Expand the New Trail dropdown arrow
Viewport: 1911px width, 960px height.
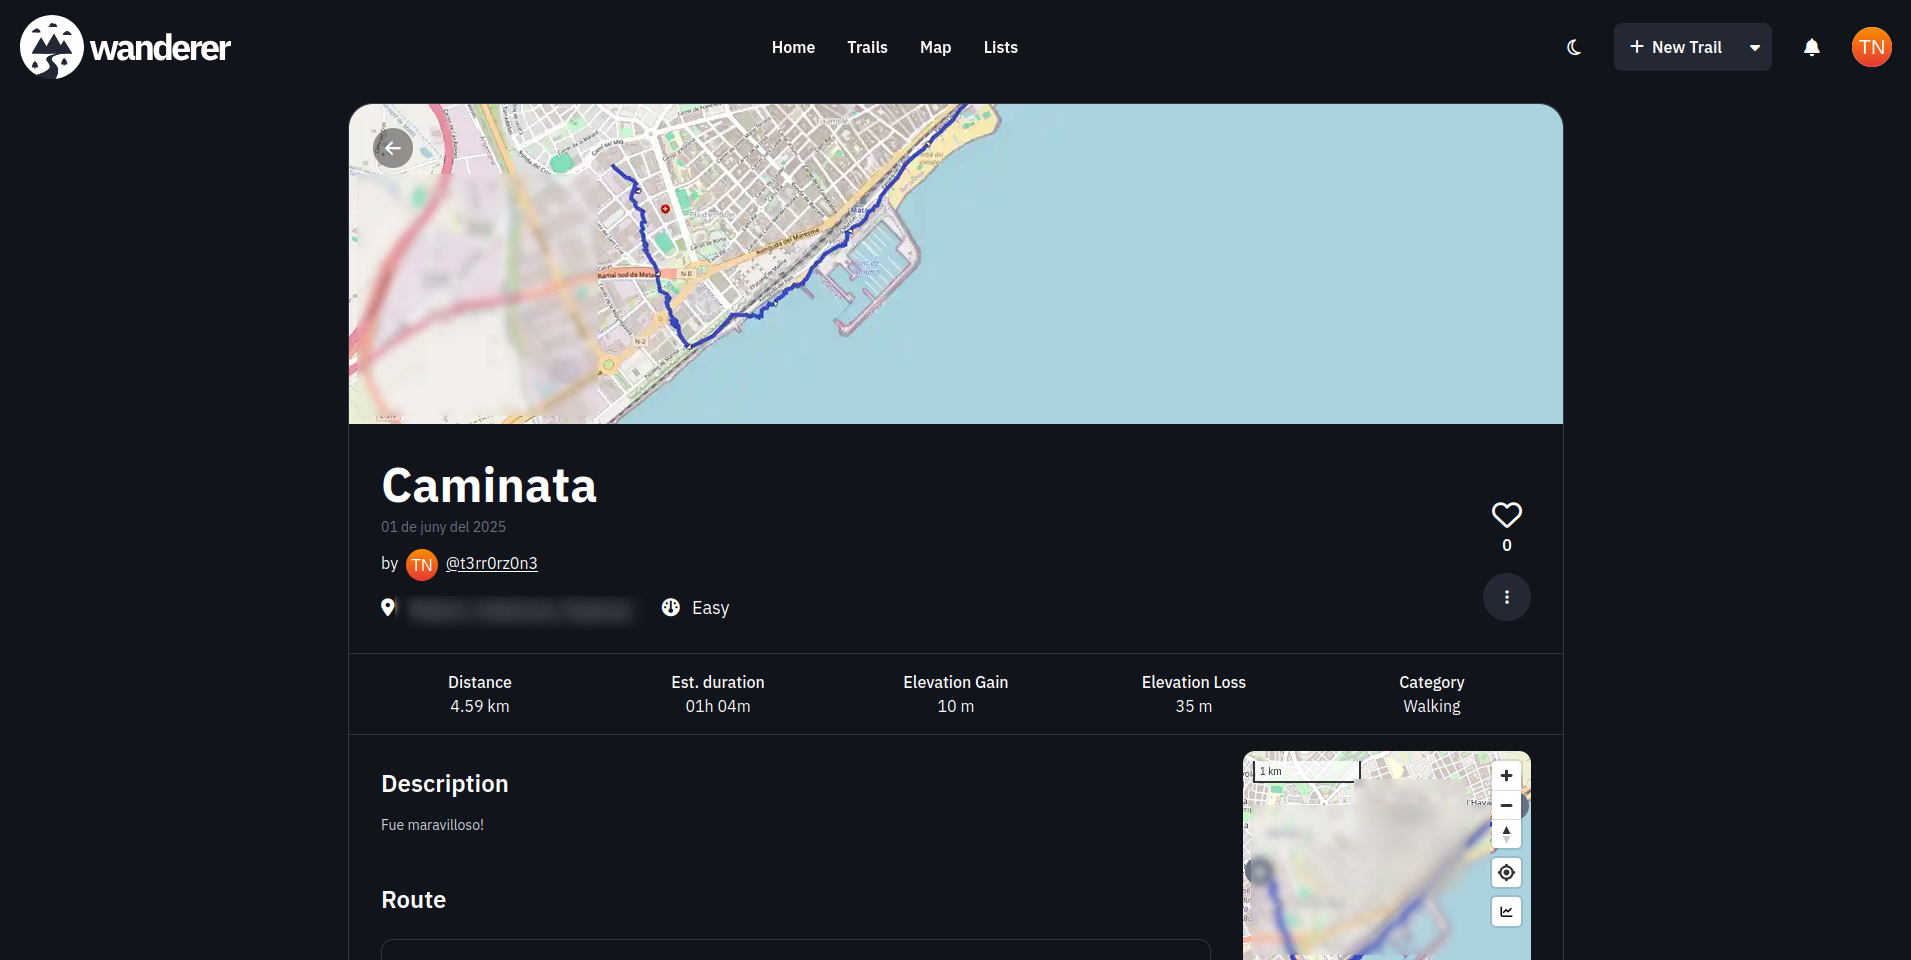tap(1754, 47)
